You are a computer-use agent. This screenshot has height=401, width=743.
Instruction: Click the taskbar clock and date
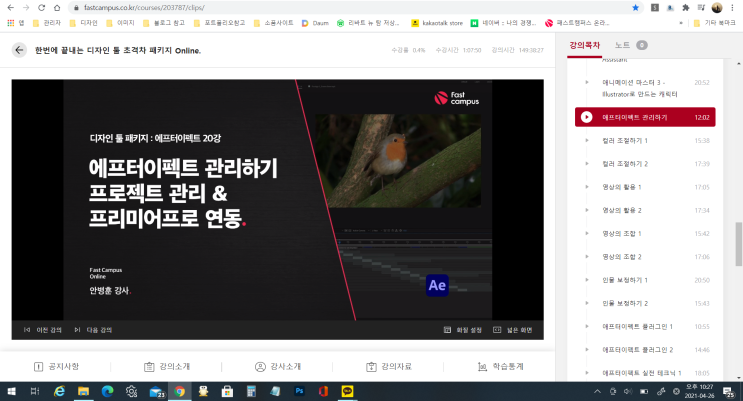(699, 392)
